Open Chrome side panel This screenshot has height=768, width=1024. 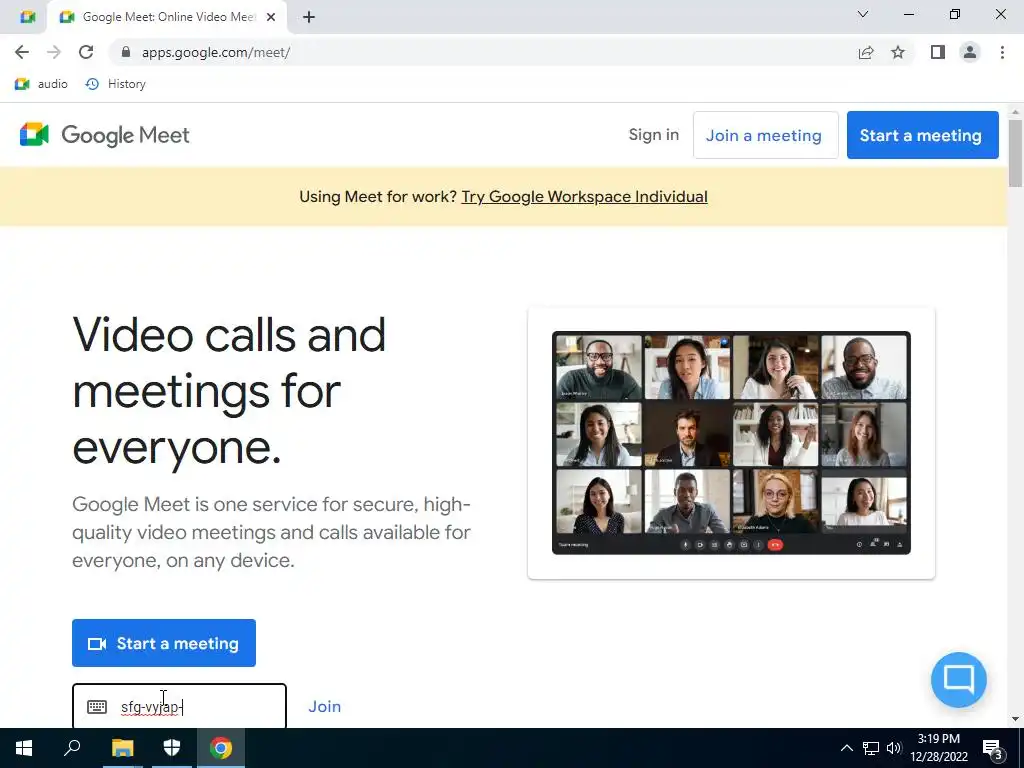[938, 52]
